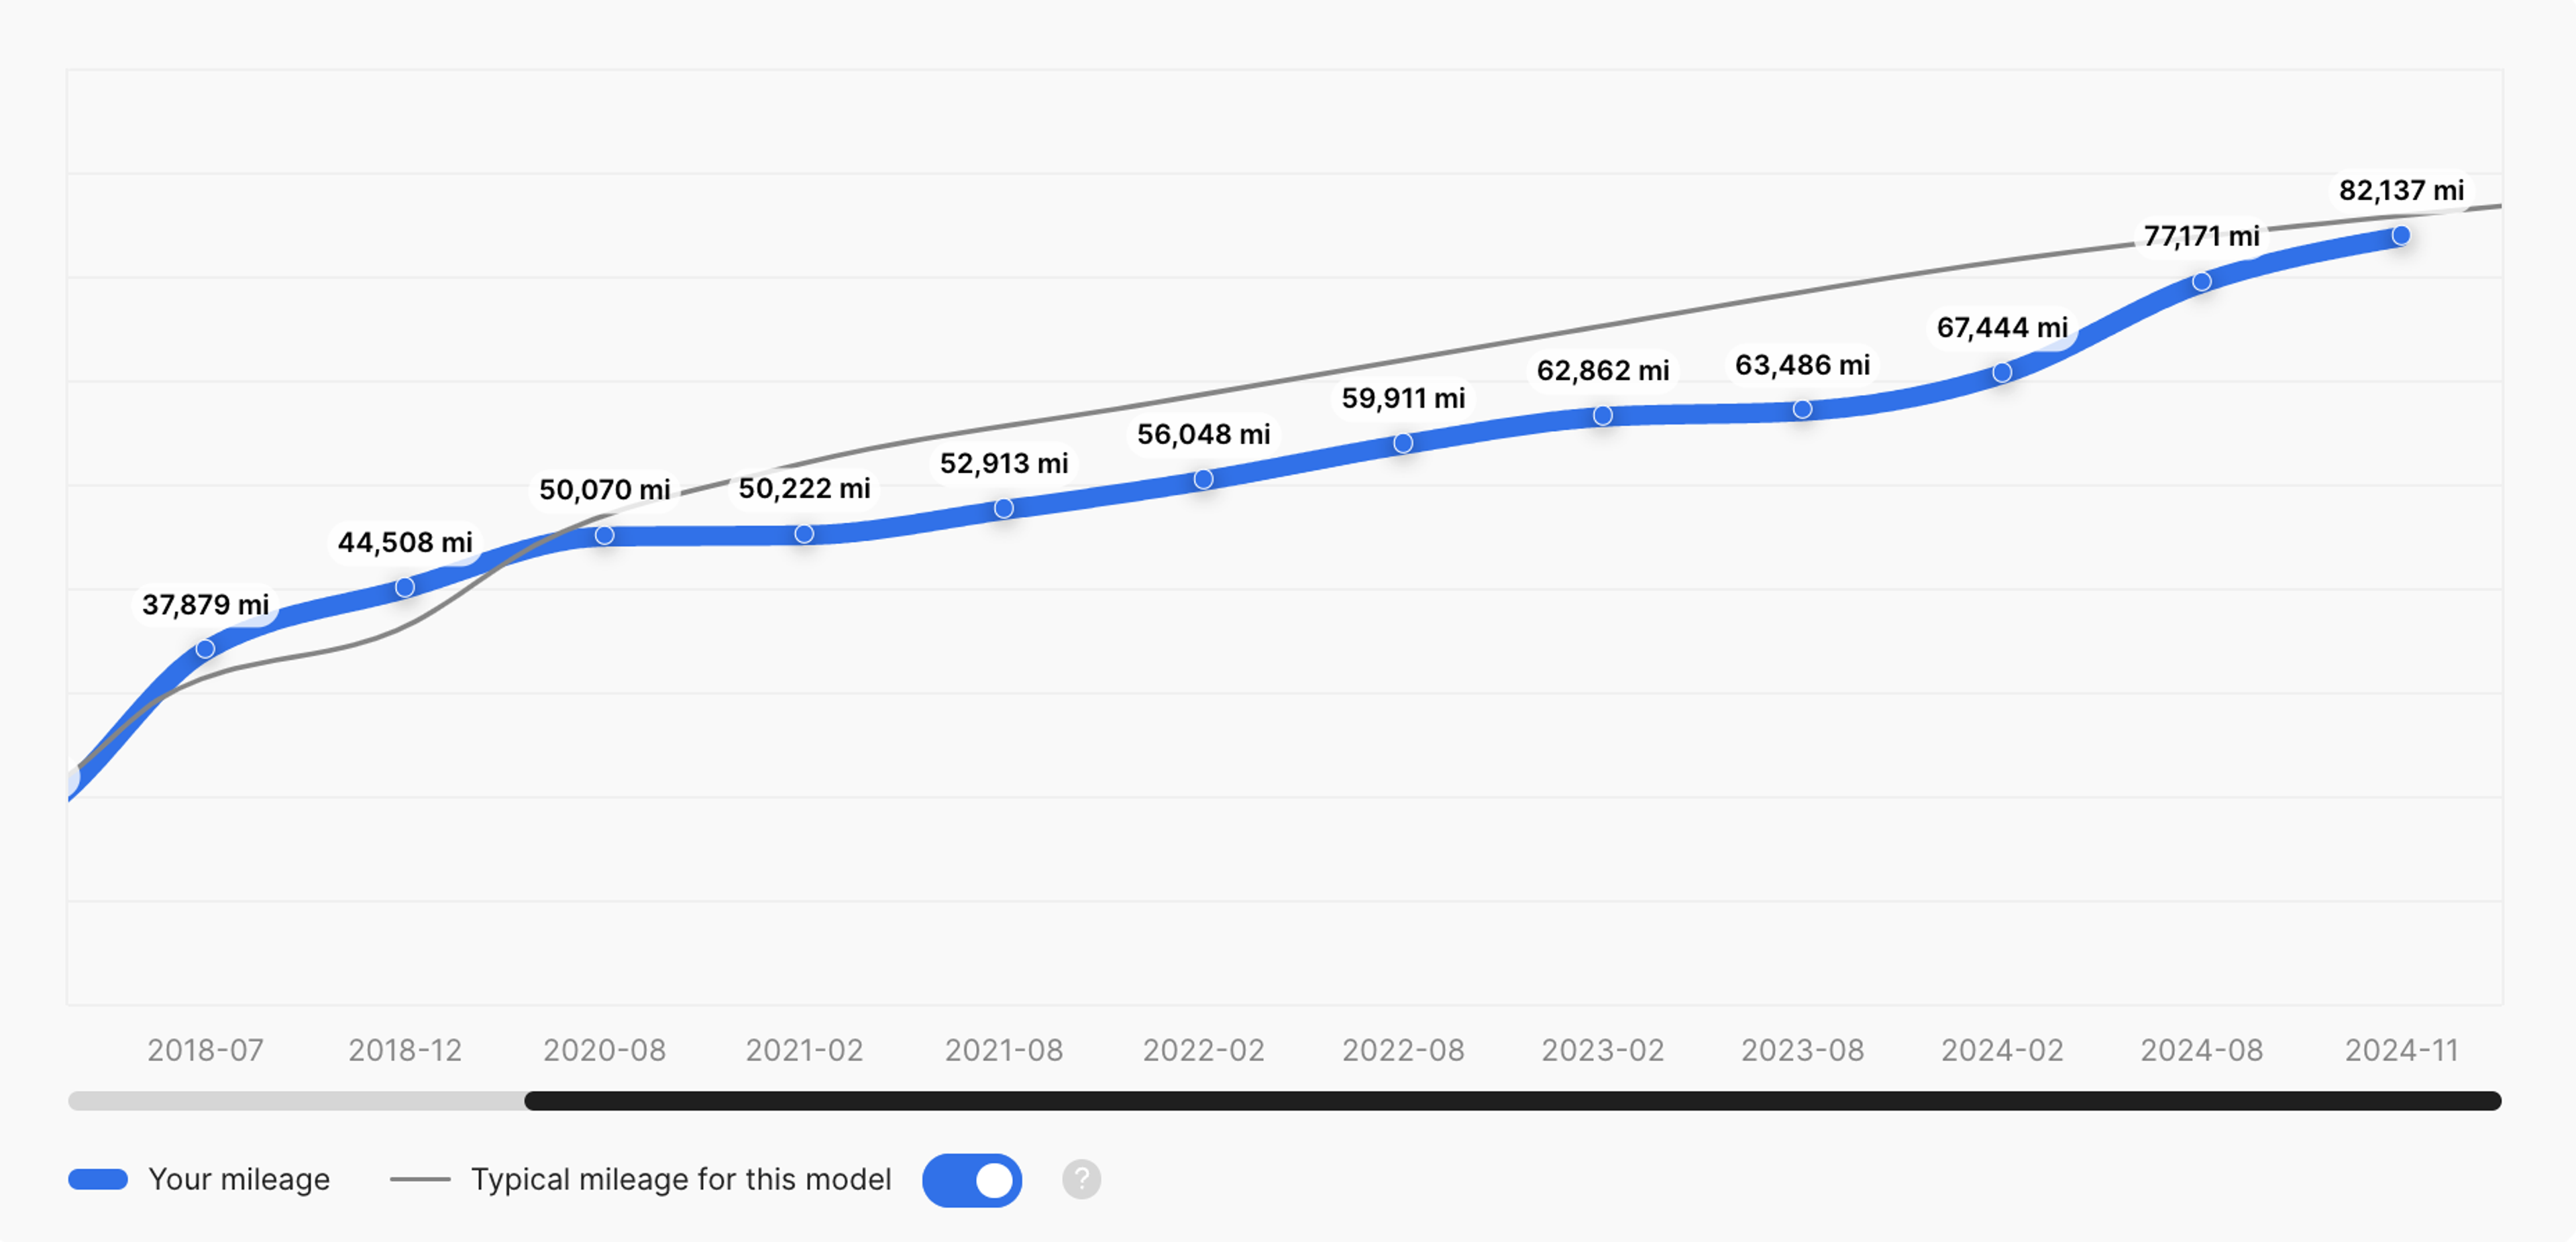Select the 67,444 mi data point marker
The image size is (2576, 1242).
pyautogui.click(x=2002, y=372)
